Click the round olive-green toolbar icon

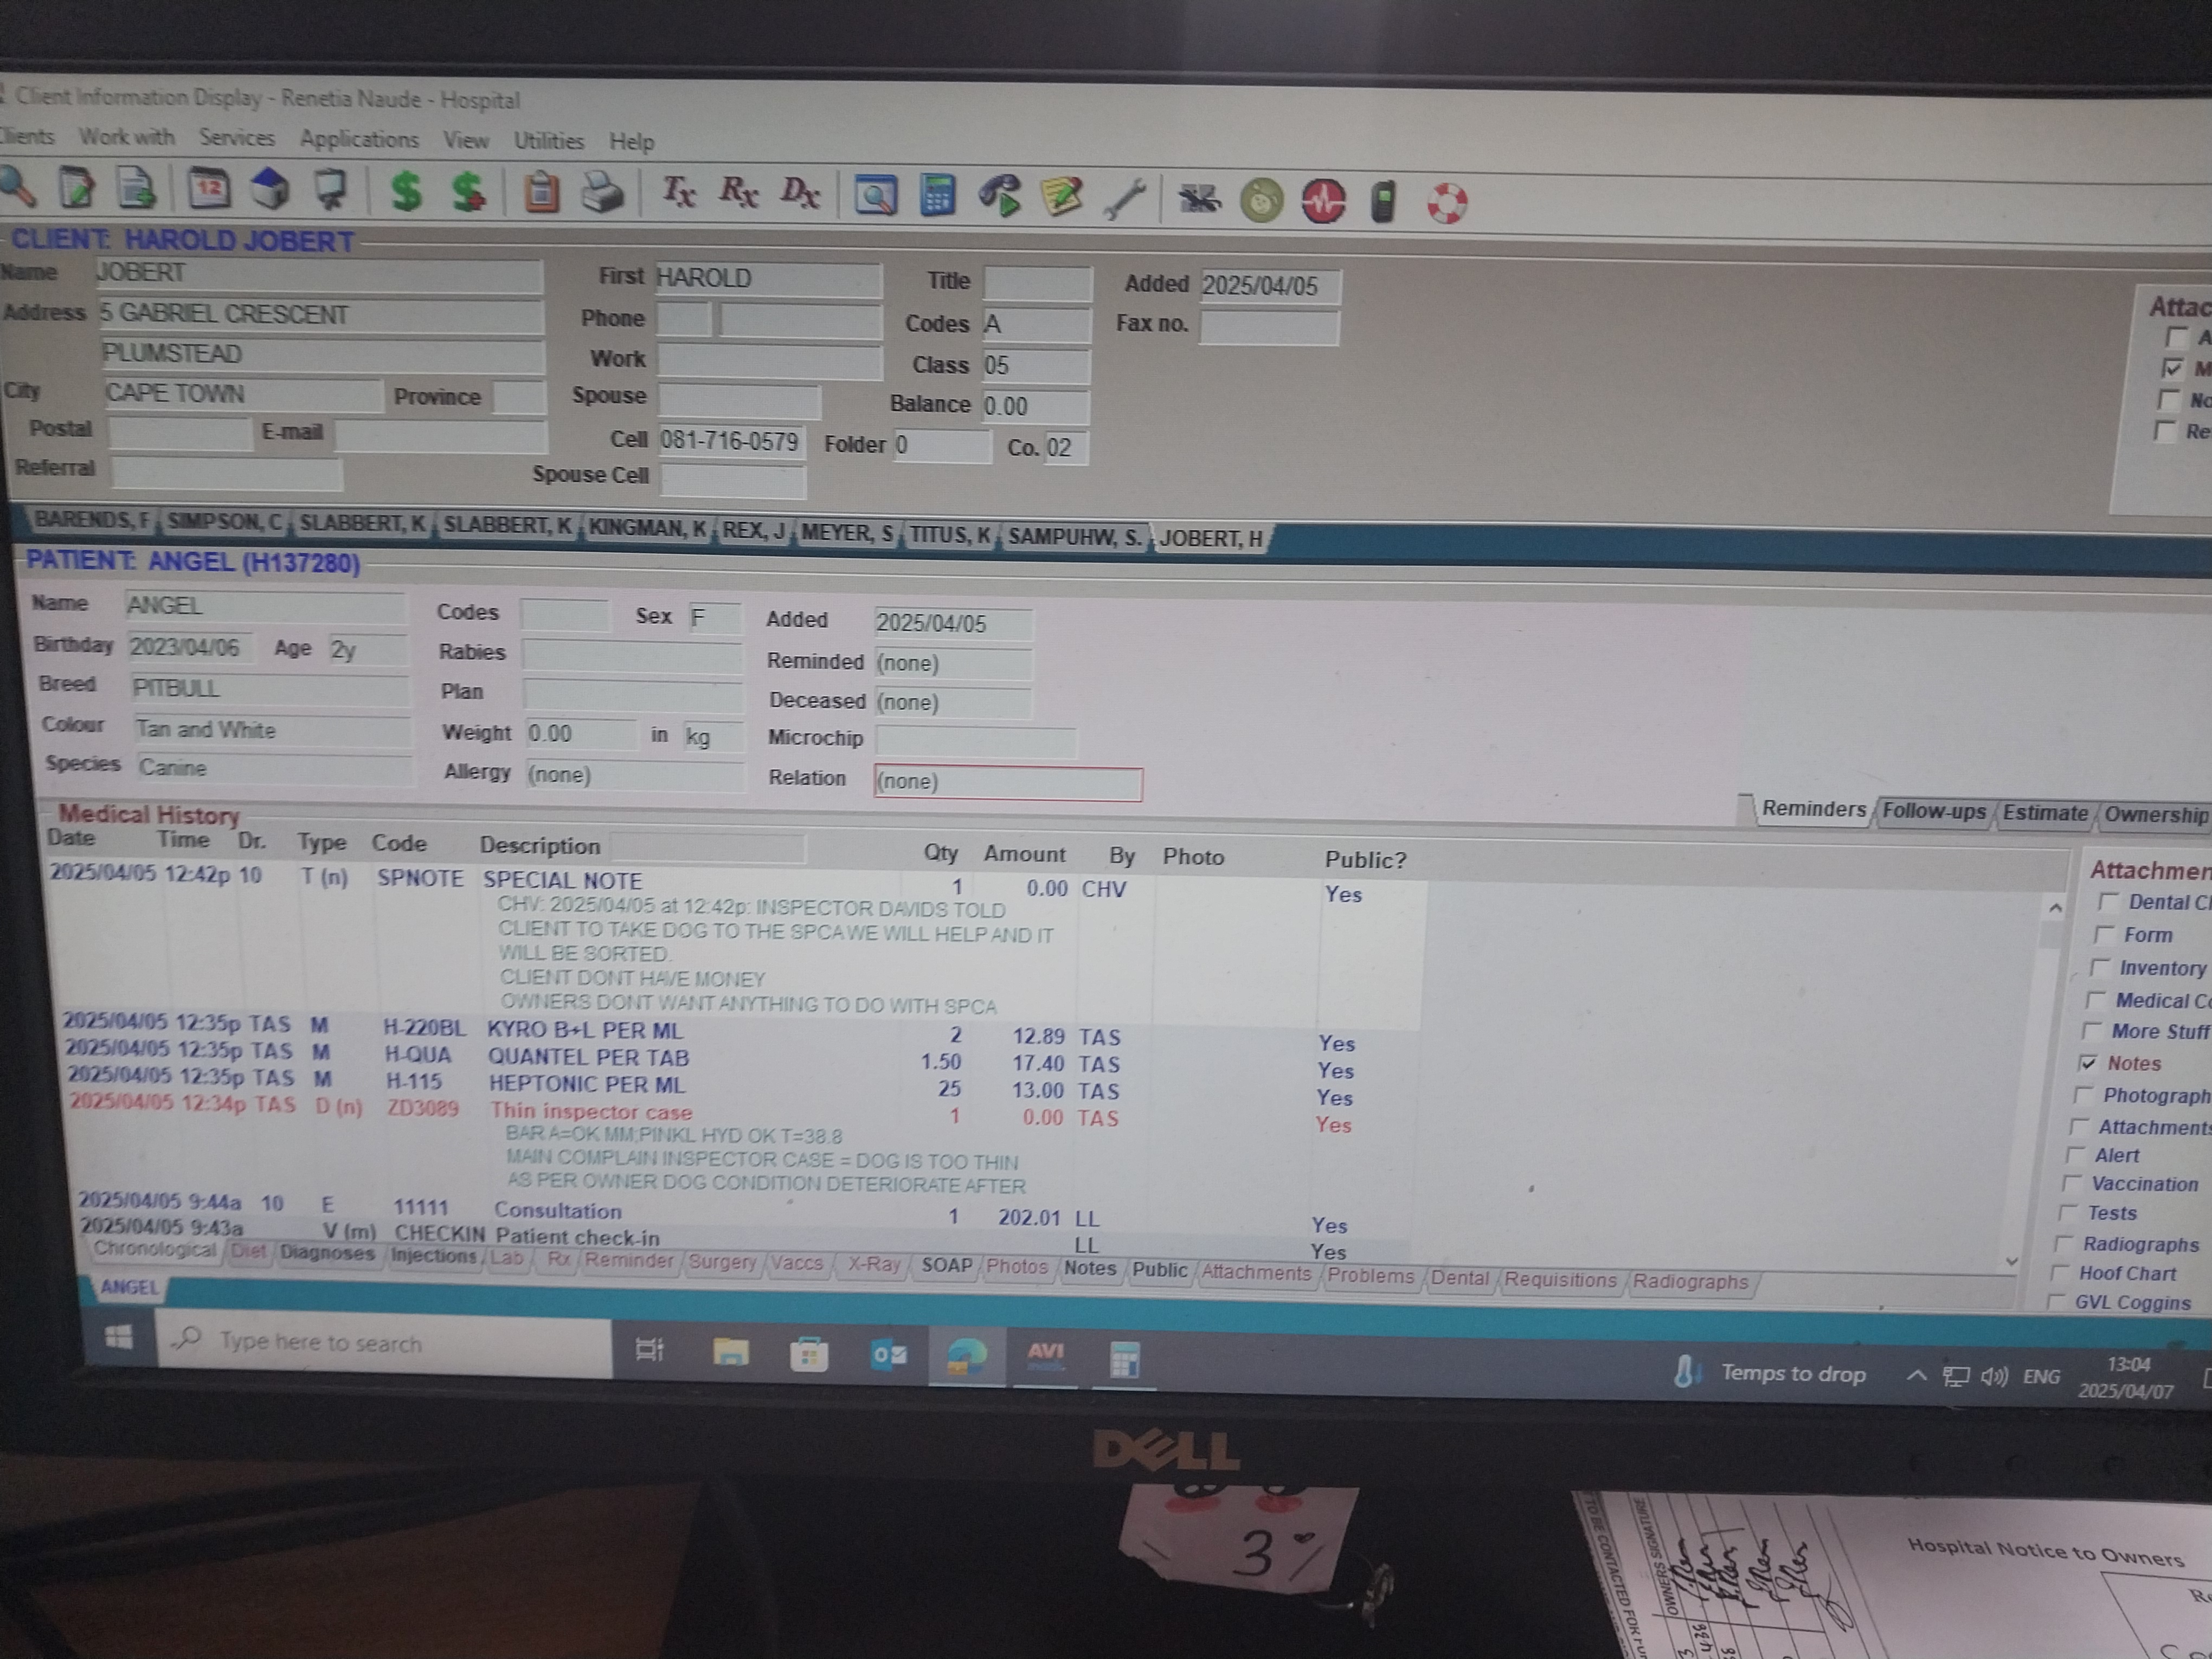tap(1261, 201)
